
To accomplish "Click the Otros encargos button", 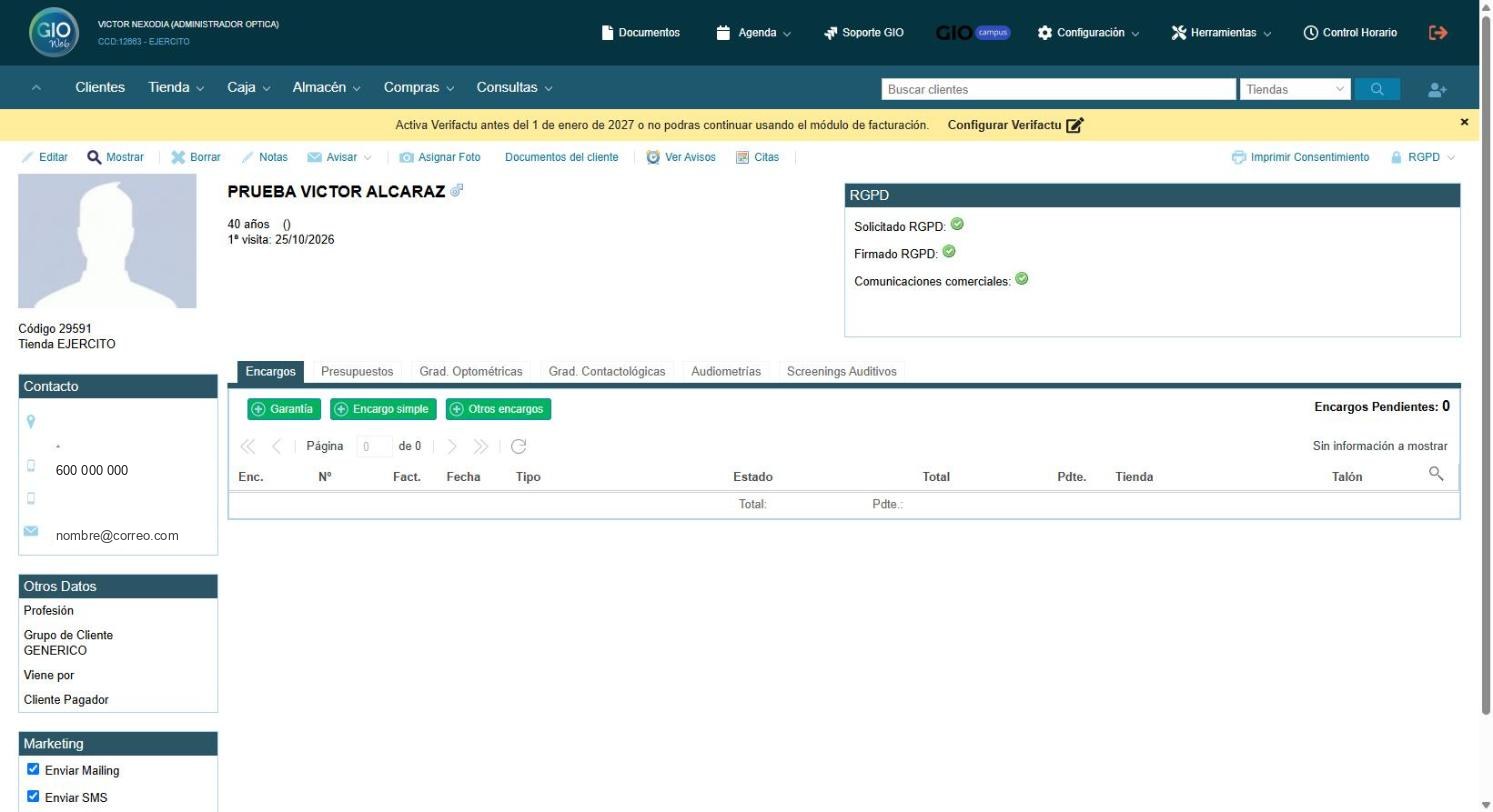I will click(x=498, y=409).
